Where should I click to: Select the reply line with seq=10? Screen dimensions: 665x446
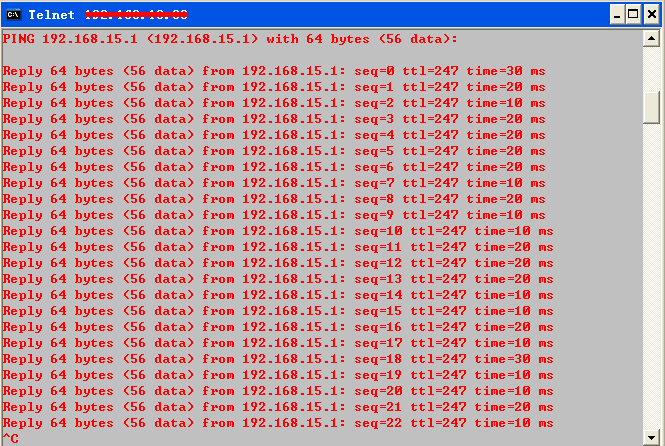click(278, 231)
